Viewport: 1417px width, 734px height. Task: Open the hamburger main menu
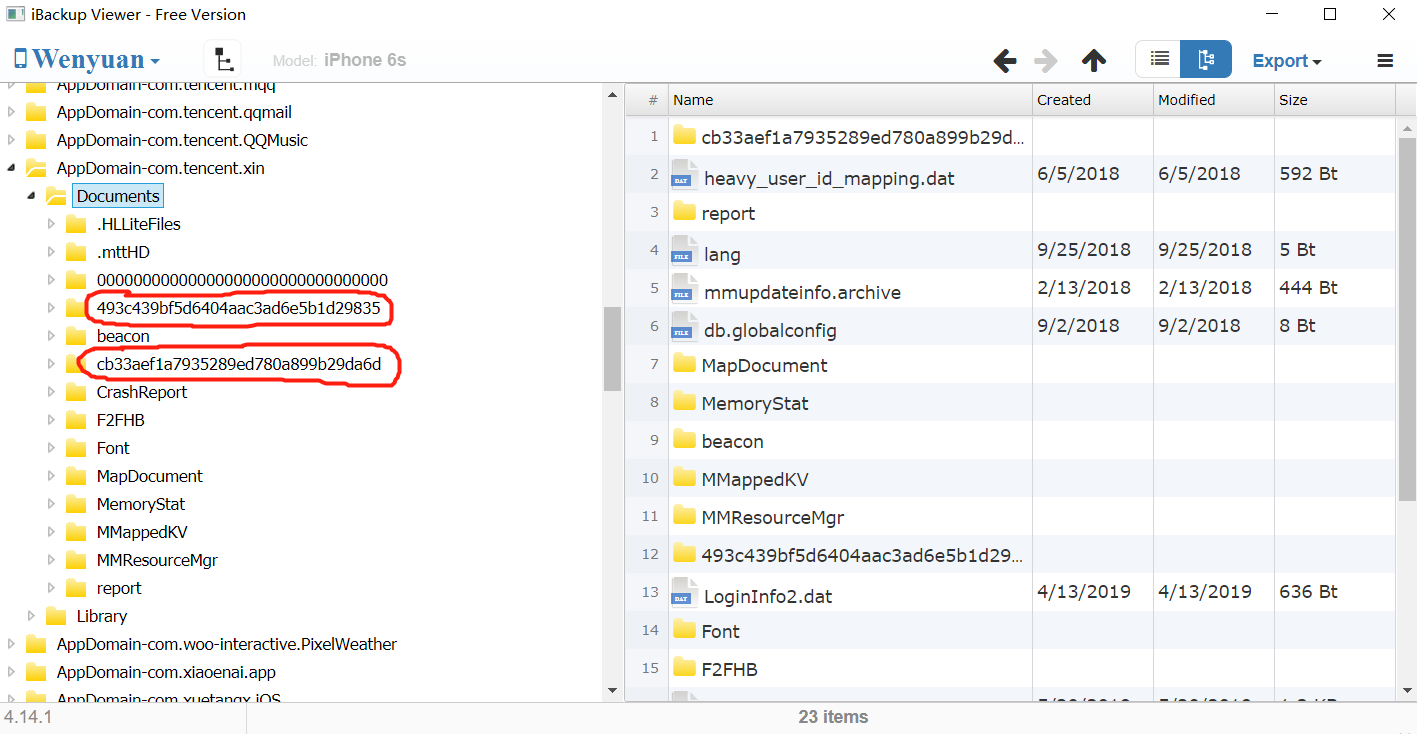tap(1385, 61)
